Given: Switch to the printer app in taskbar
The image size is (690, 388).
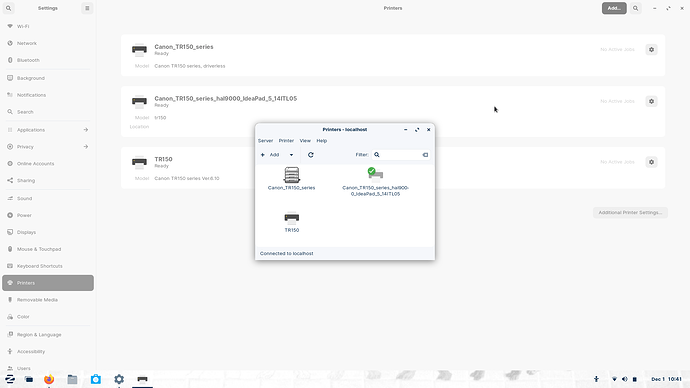Looking at the screenshot, I should point(142,379).
